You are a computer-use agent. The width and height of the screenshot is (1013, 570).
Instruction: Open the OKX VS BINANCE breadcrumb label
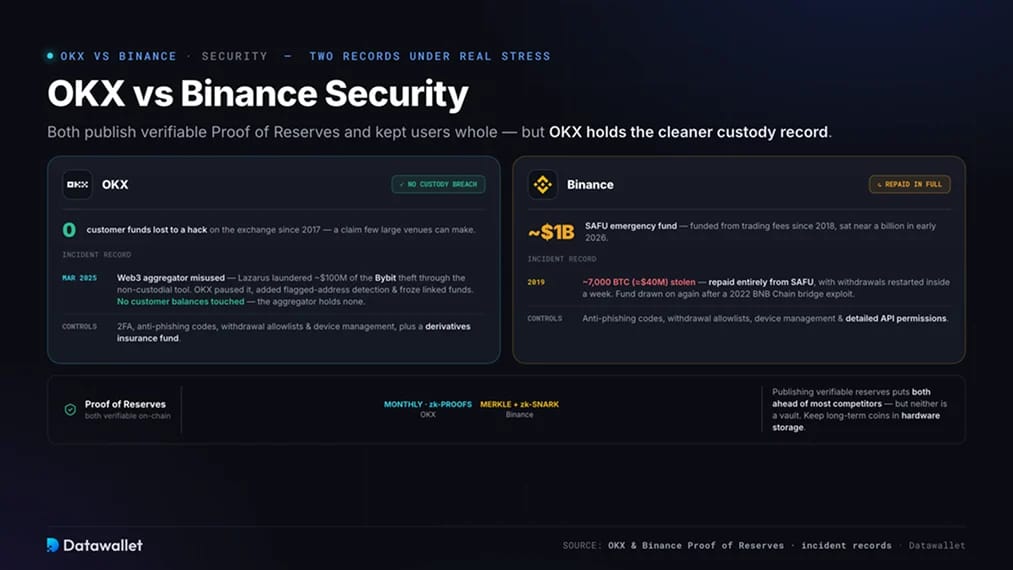118,56
